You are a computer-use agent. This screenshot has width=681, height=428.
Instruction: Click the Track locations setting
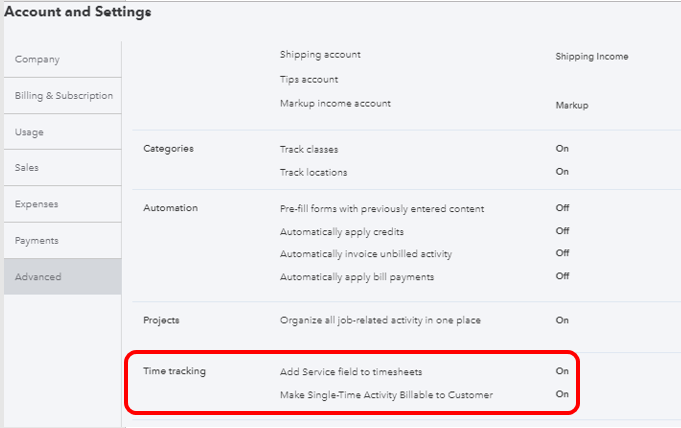point(314,172)
